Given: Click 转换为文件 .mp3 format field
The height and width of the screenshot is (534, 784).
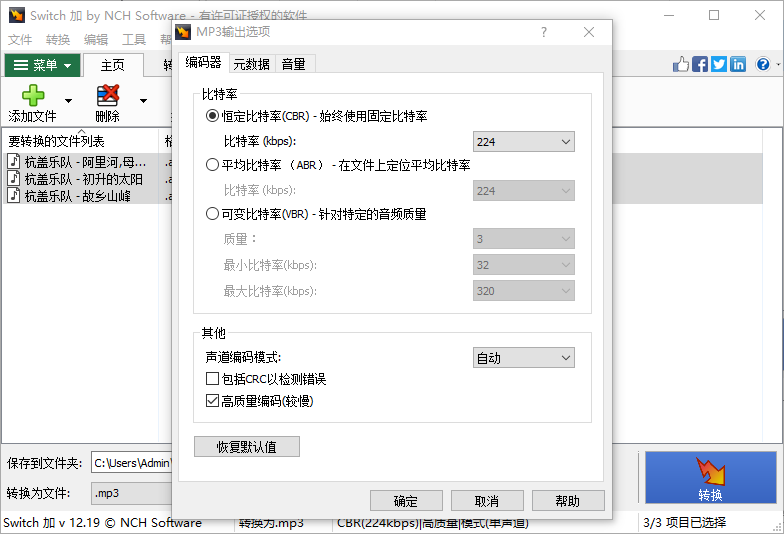Looking at the screenshot, I should click(132, 493).
